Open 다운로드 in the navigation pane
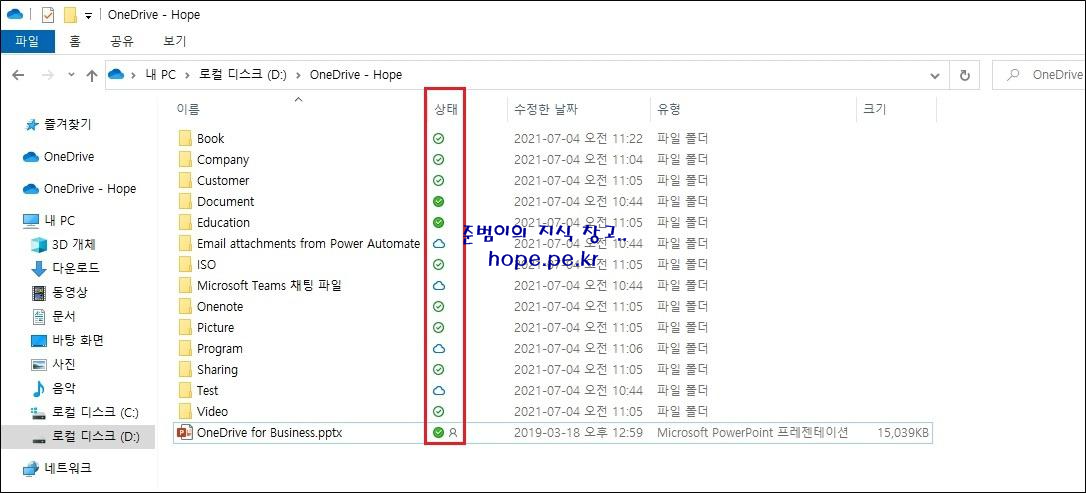This screenshot has width=1086, height=493. [x=75, y=268]
